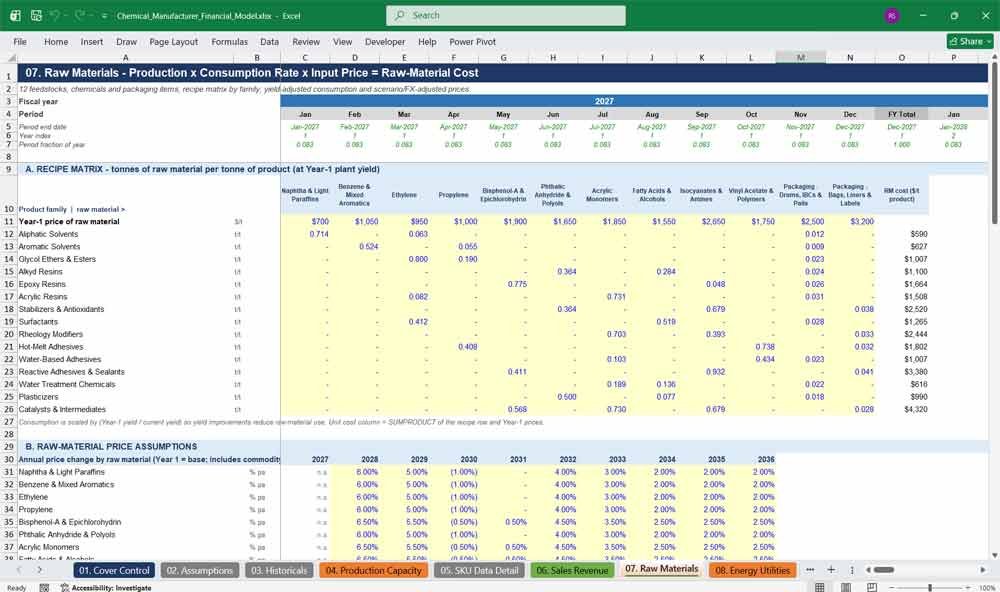The image size is (1000, 592).
Task: Click the Undo arrow icon
Action: 55,15
